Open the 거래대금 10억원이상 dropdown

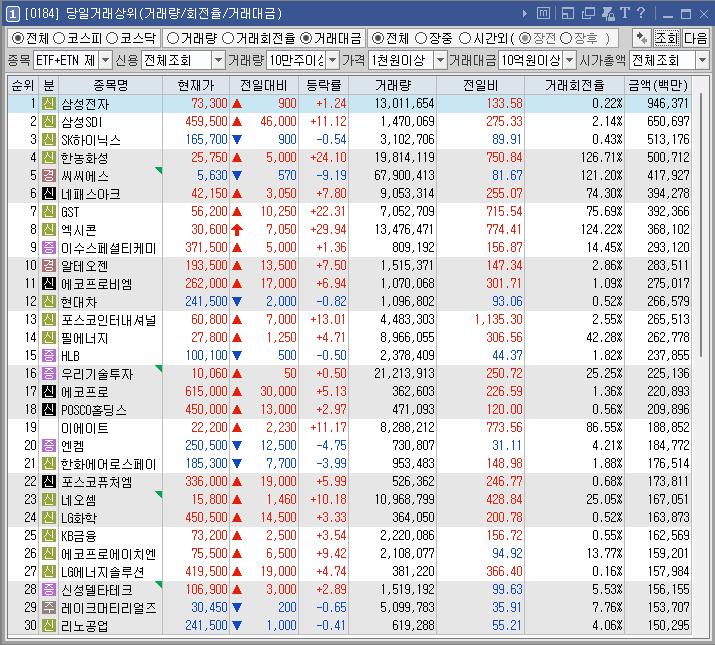pyautogui.click(x=570, y=60)
